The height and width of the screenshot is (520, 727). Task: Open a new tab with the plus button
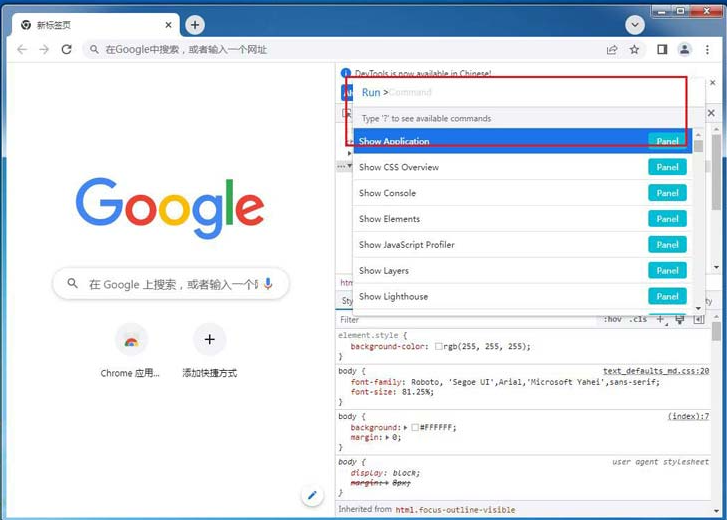point(195,25)
